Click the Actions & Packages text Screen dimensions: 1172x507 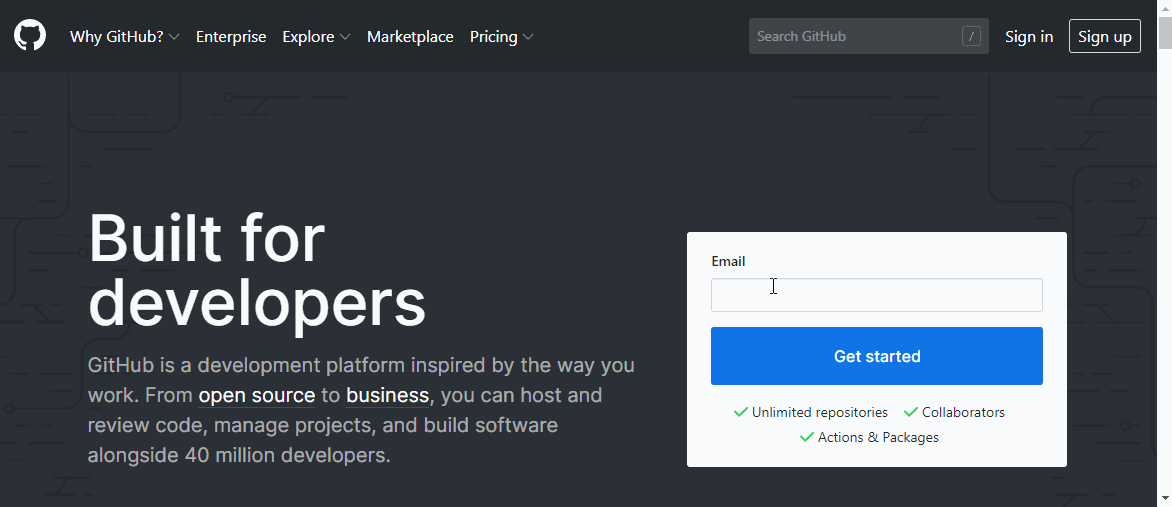click(x=878, y=437)
